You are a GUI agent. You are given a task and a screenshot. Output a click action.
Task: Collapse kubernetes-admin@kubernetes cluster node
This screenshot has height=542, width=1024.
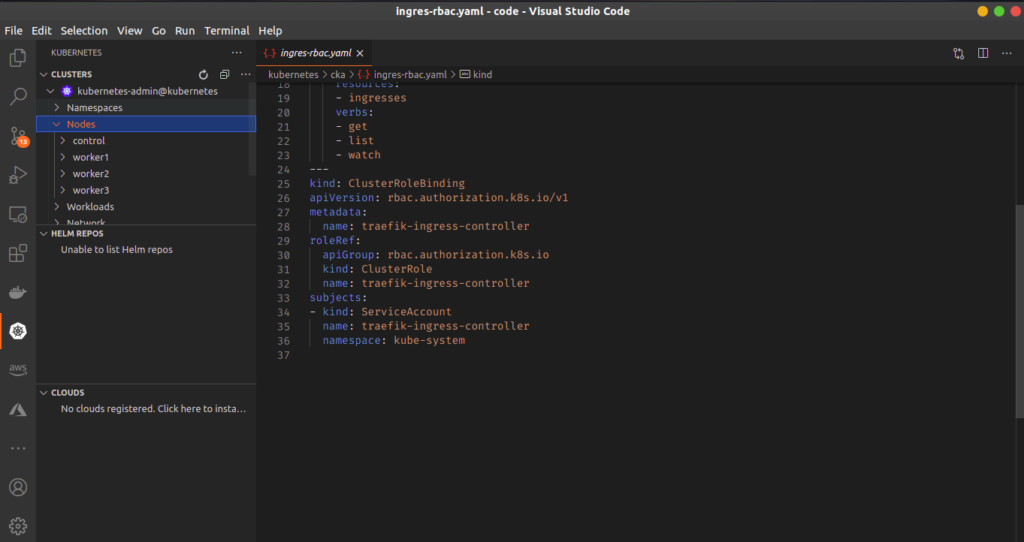pos(50,91)
